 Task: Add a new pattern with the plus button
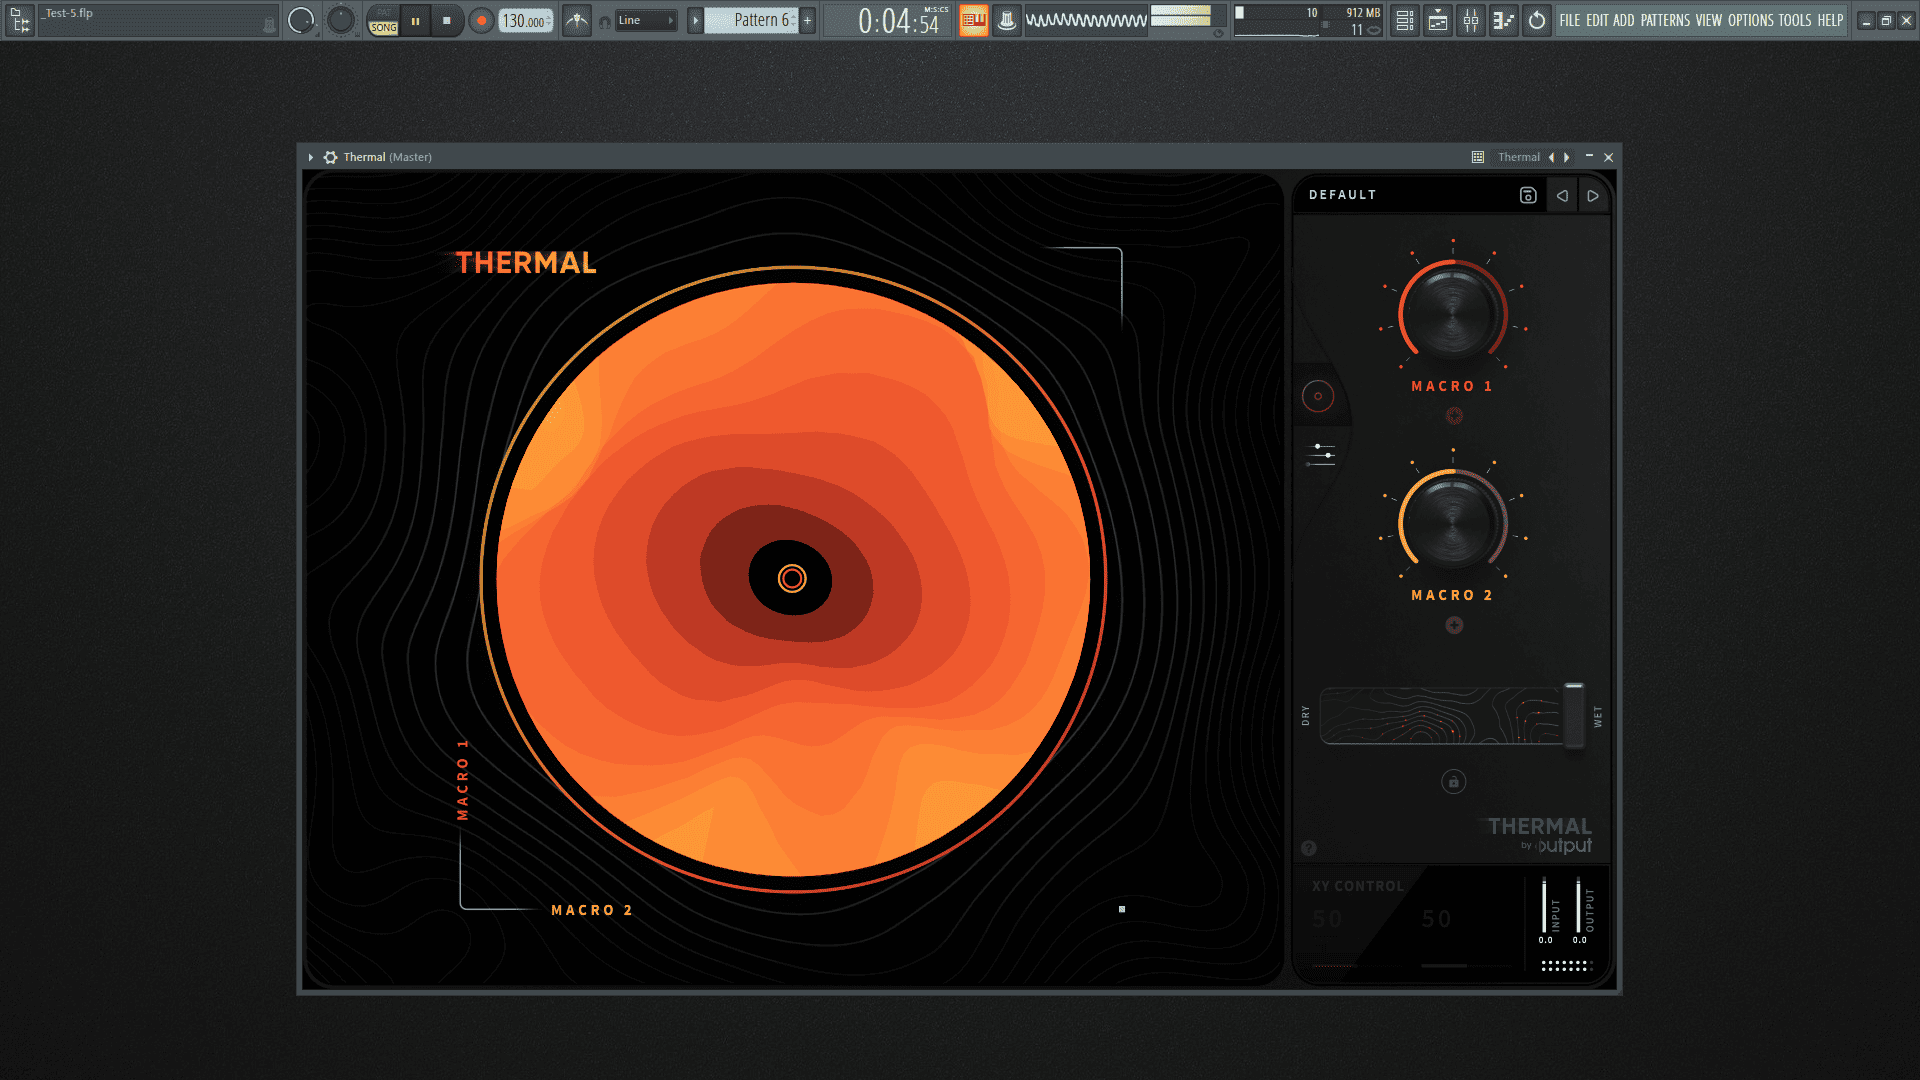(807, 20)
